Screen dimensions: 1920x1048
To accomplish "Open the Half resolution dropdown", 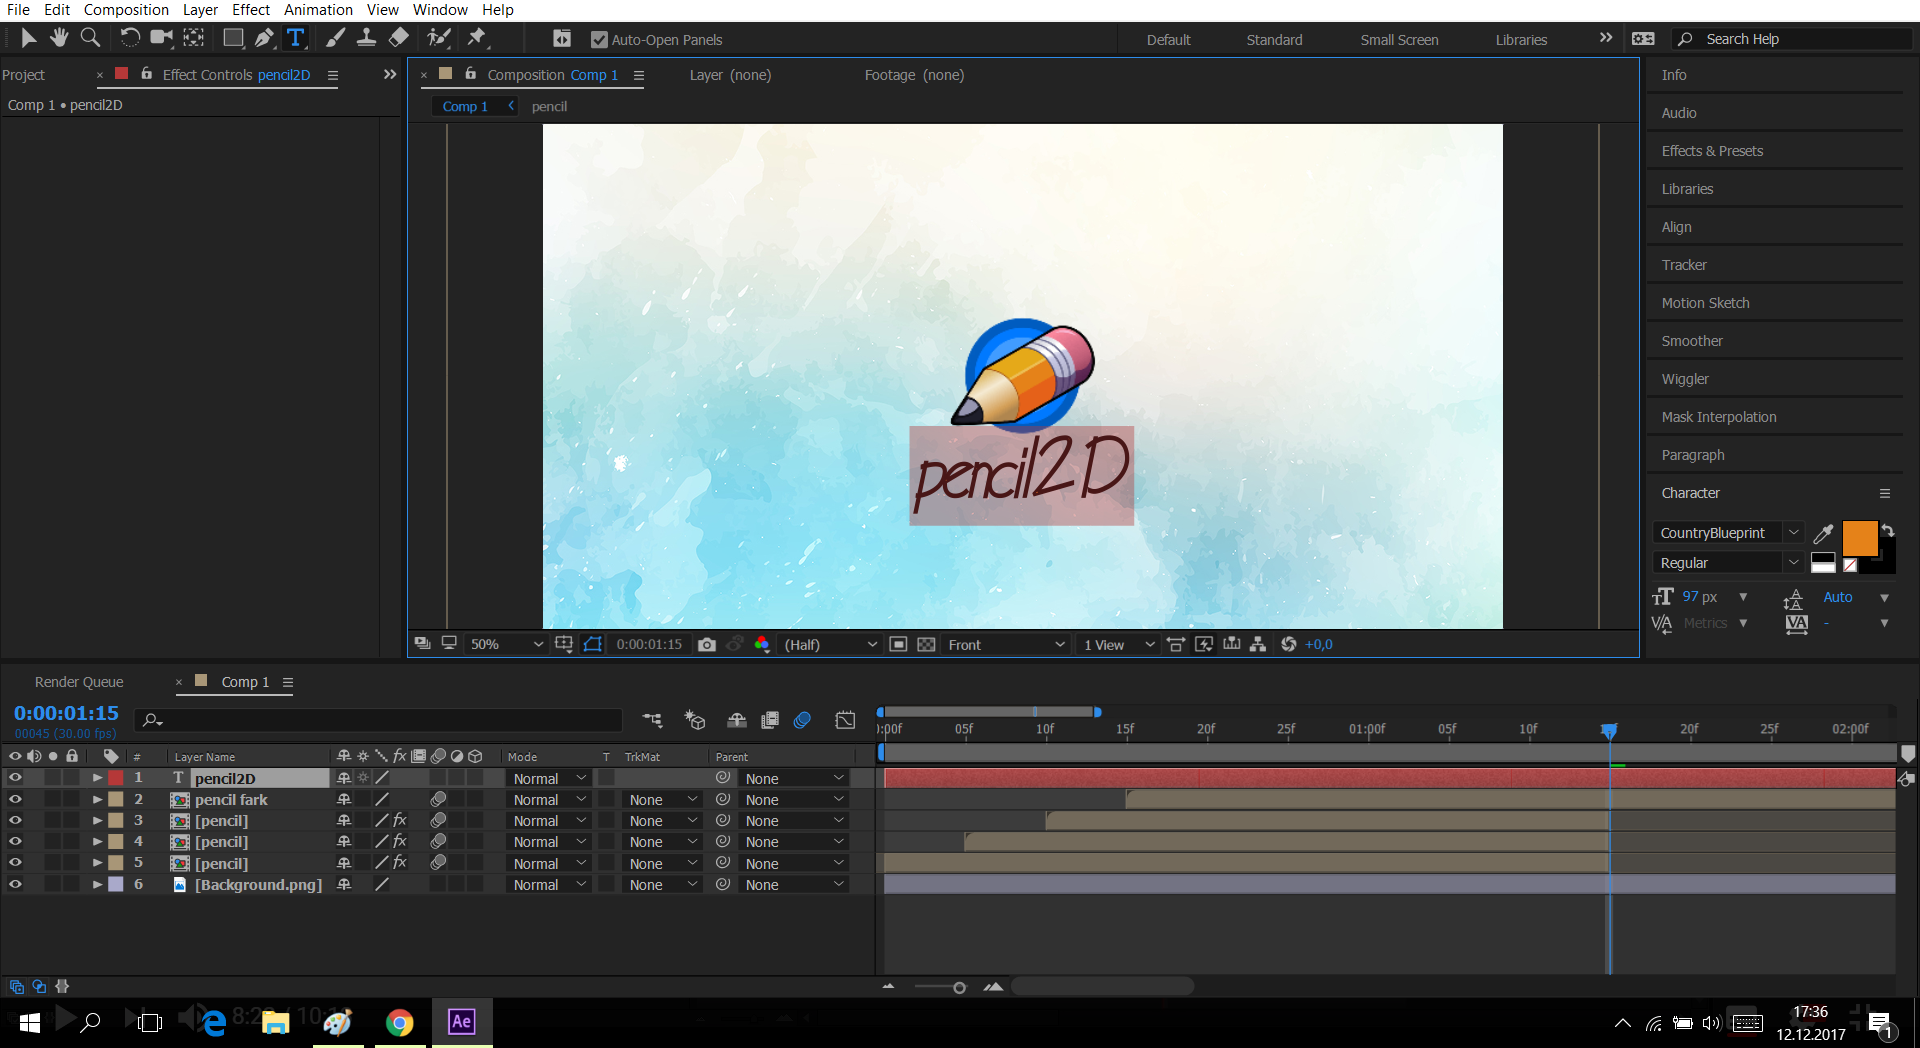I will pyautogui.click(x=830, y=644).
